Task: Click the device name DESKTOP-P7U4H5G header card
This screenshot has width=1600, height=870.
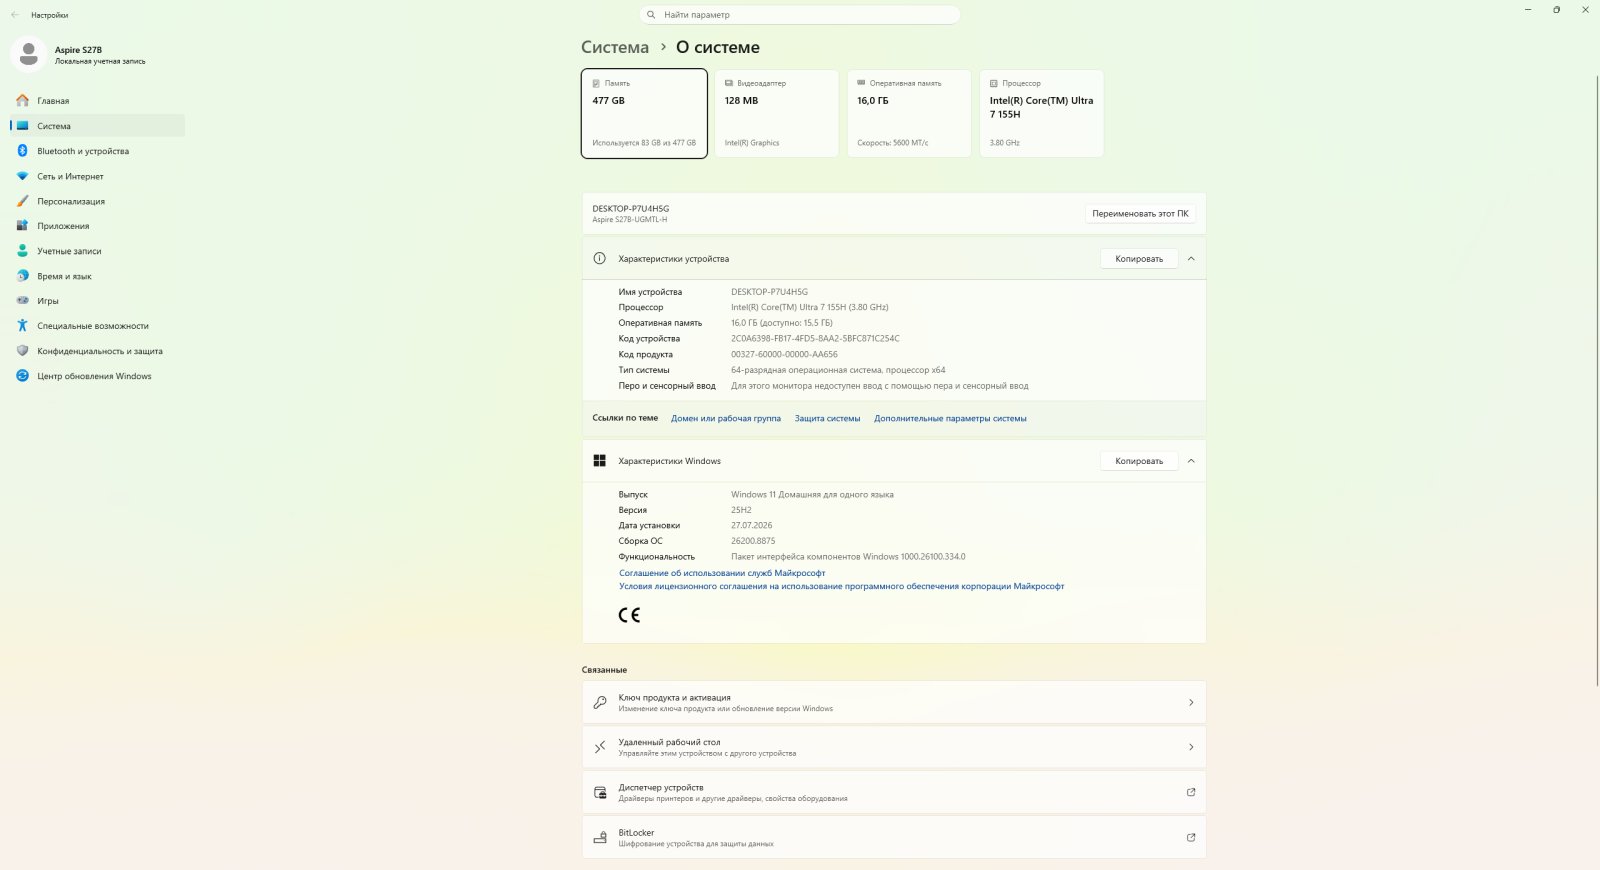Action: click(x=894, y=214)
